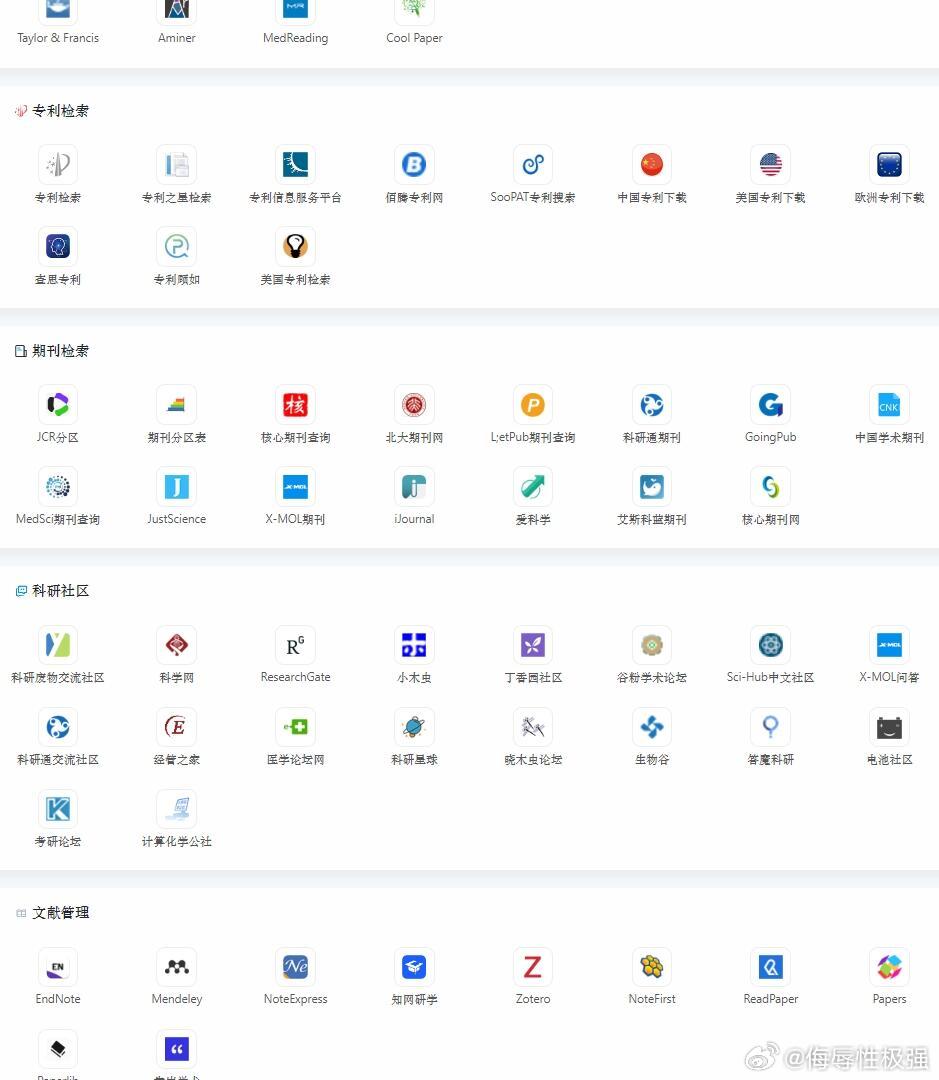939x1080 pixels.
Task: Open the Zotero red Z icon
Action: pos(533,966)
